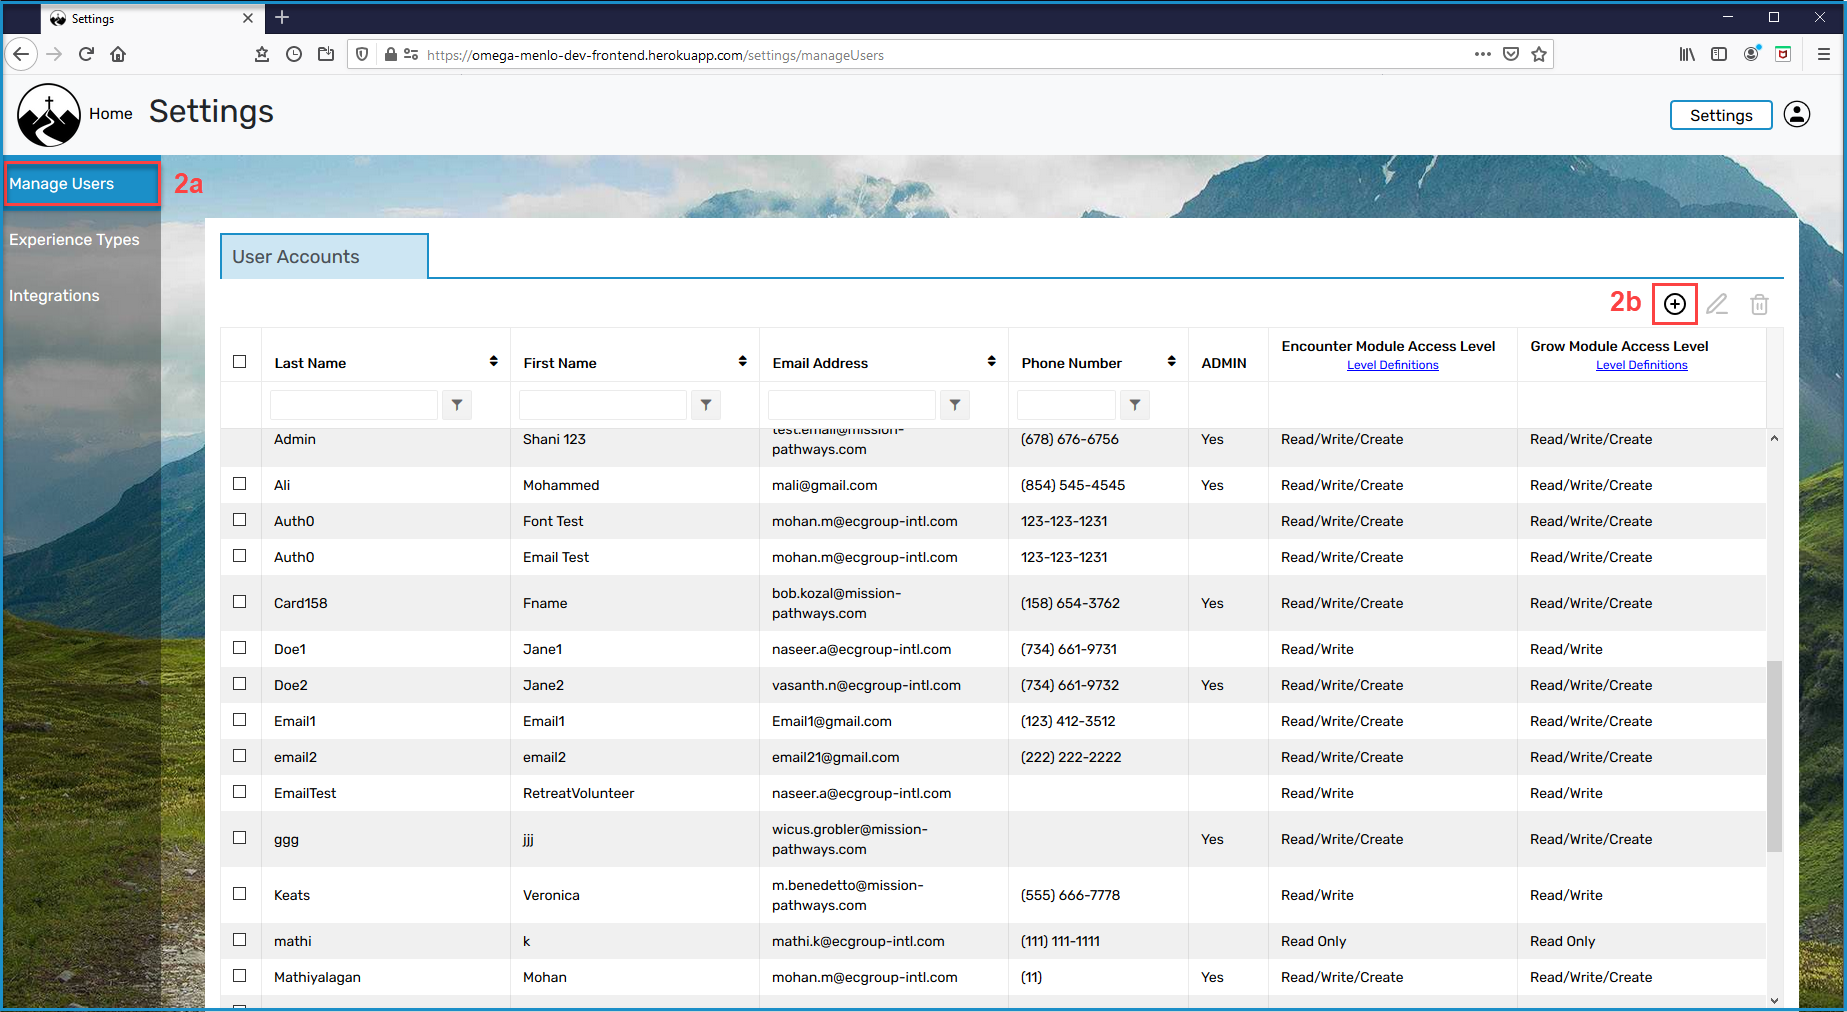This screenshot has width=1847, height=1012.
Task: Click the add user plus icon
Action: (x=1675, y=304)
